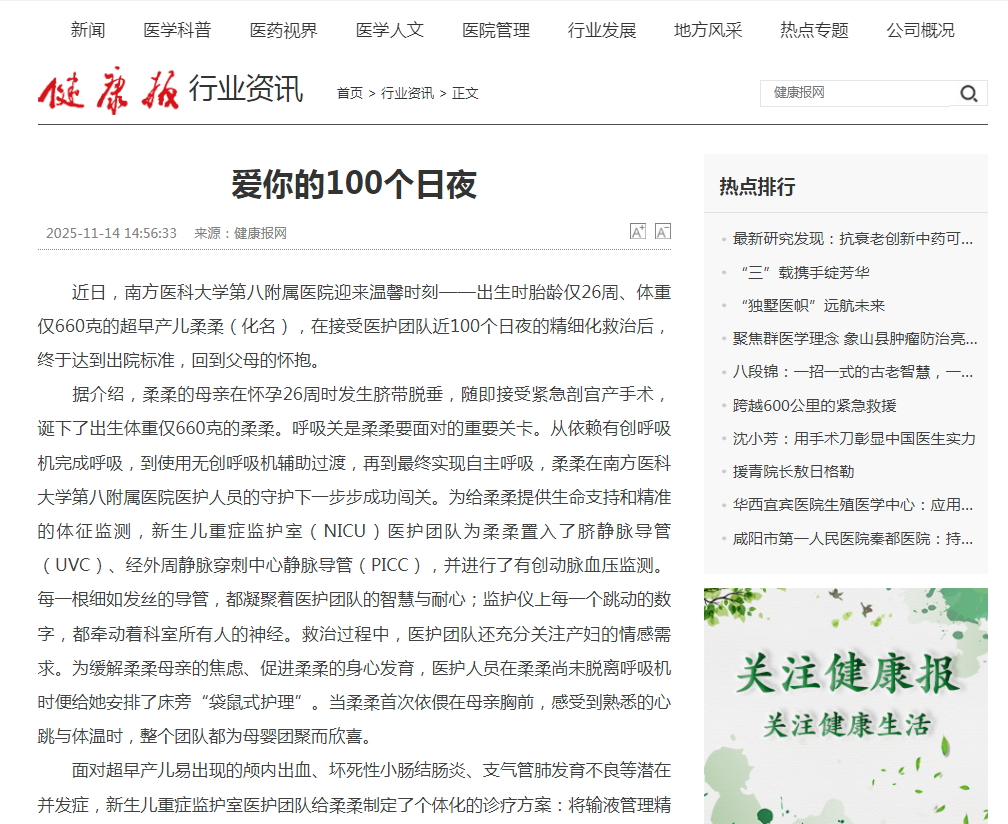1008x824 pixels.
Task: Focus the 健康报网 search input field
Action: (858, 93)
